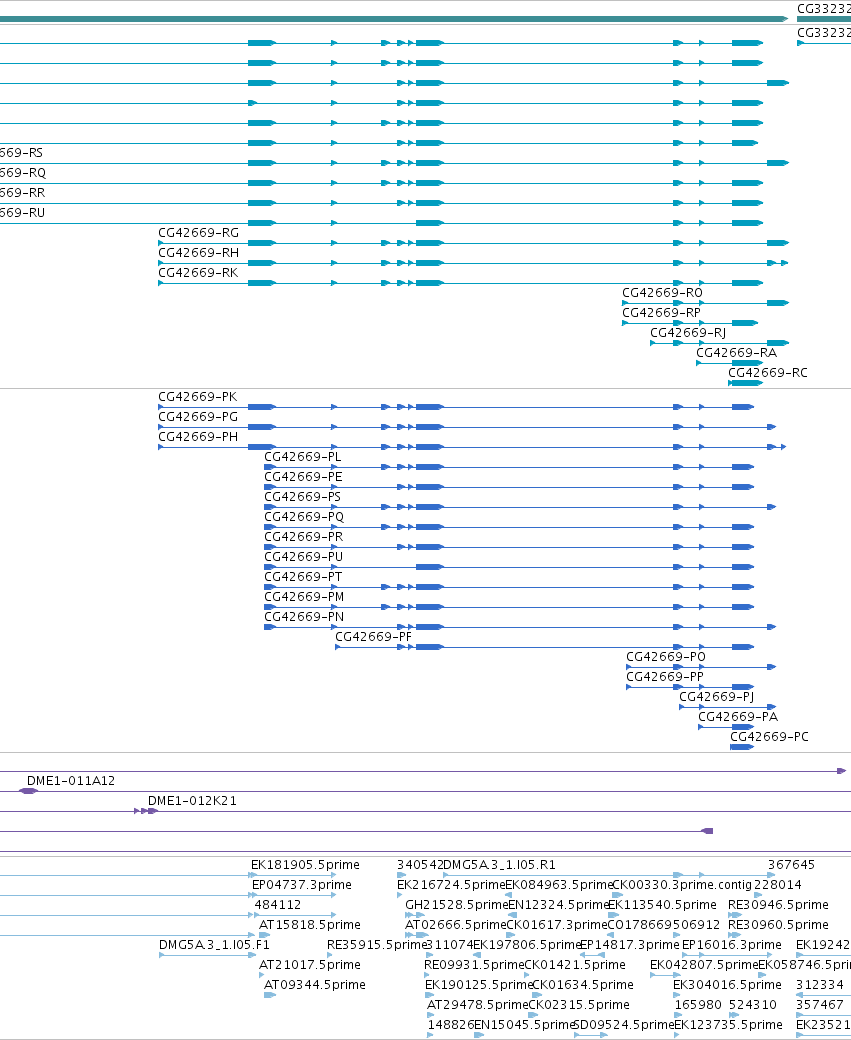Select the CG42669-PT protein label

point(303,576)
